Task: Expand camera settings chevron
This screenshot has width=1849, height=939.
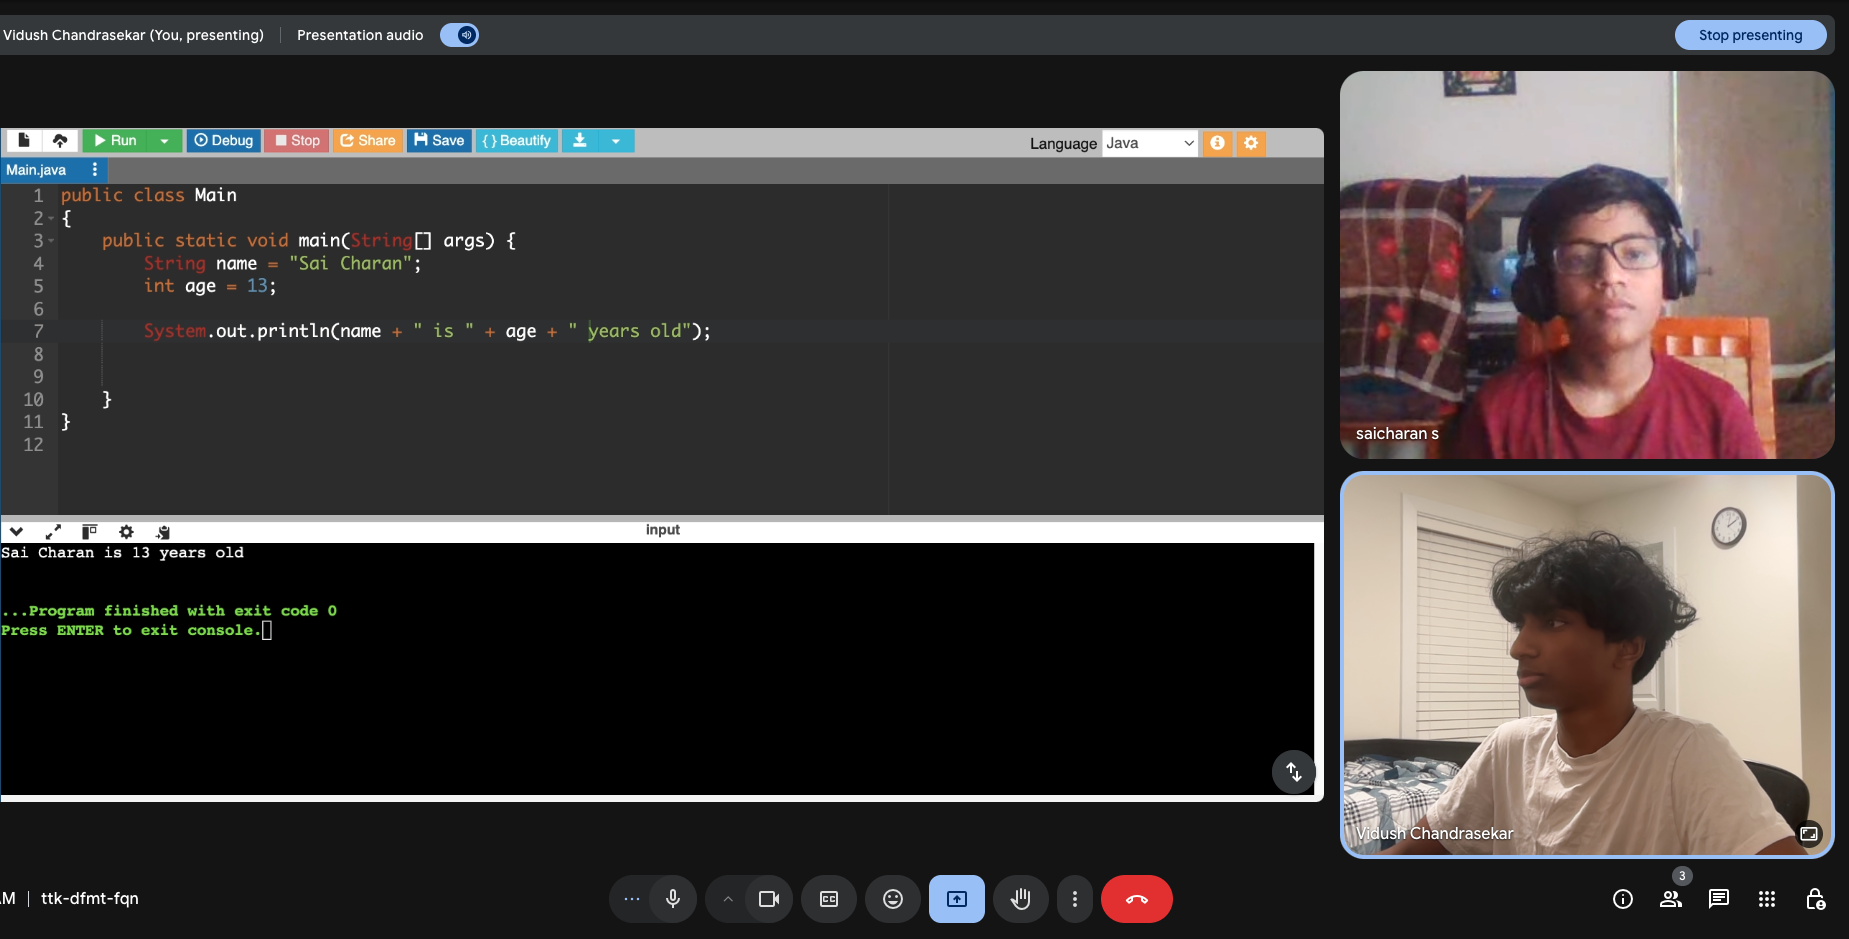Action: (x=728, y=899)
